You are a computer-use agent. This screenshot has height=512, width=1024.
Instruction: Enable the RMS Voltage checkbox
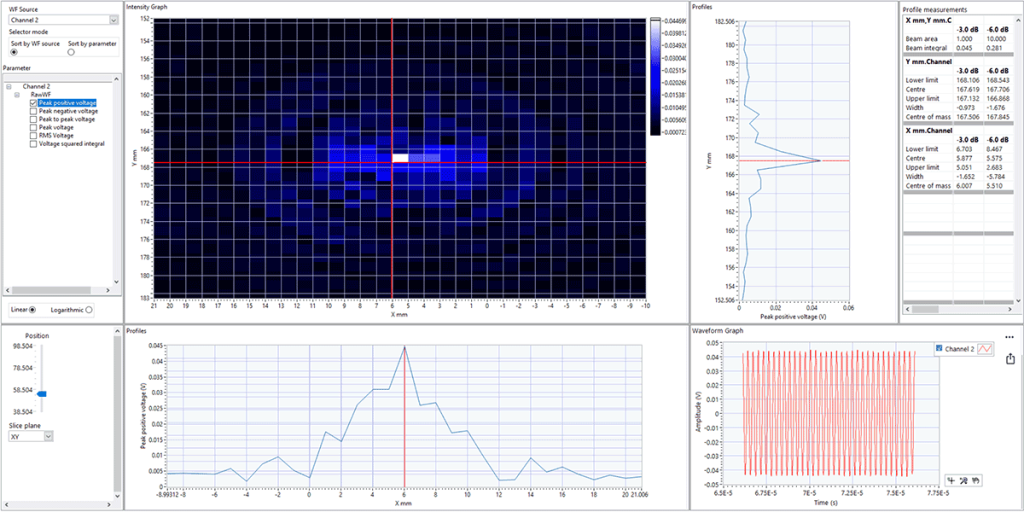[x=33, y=135]
